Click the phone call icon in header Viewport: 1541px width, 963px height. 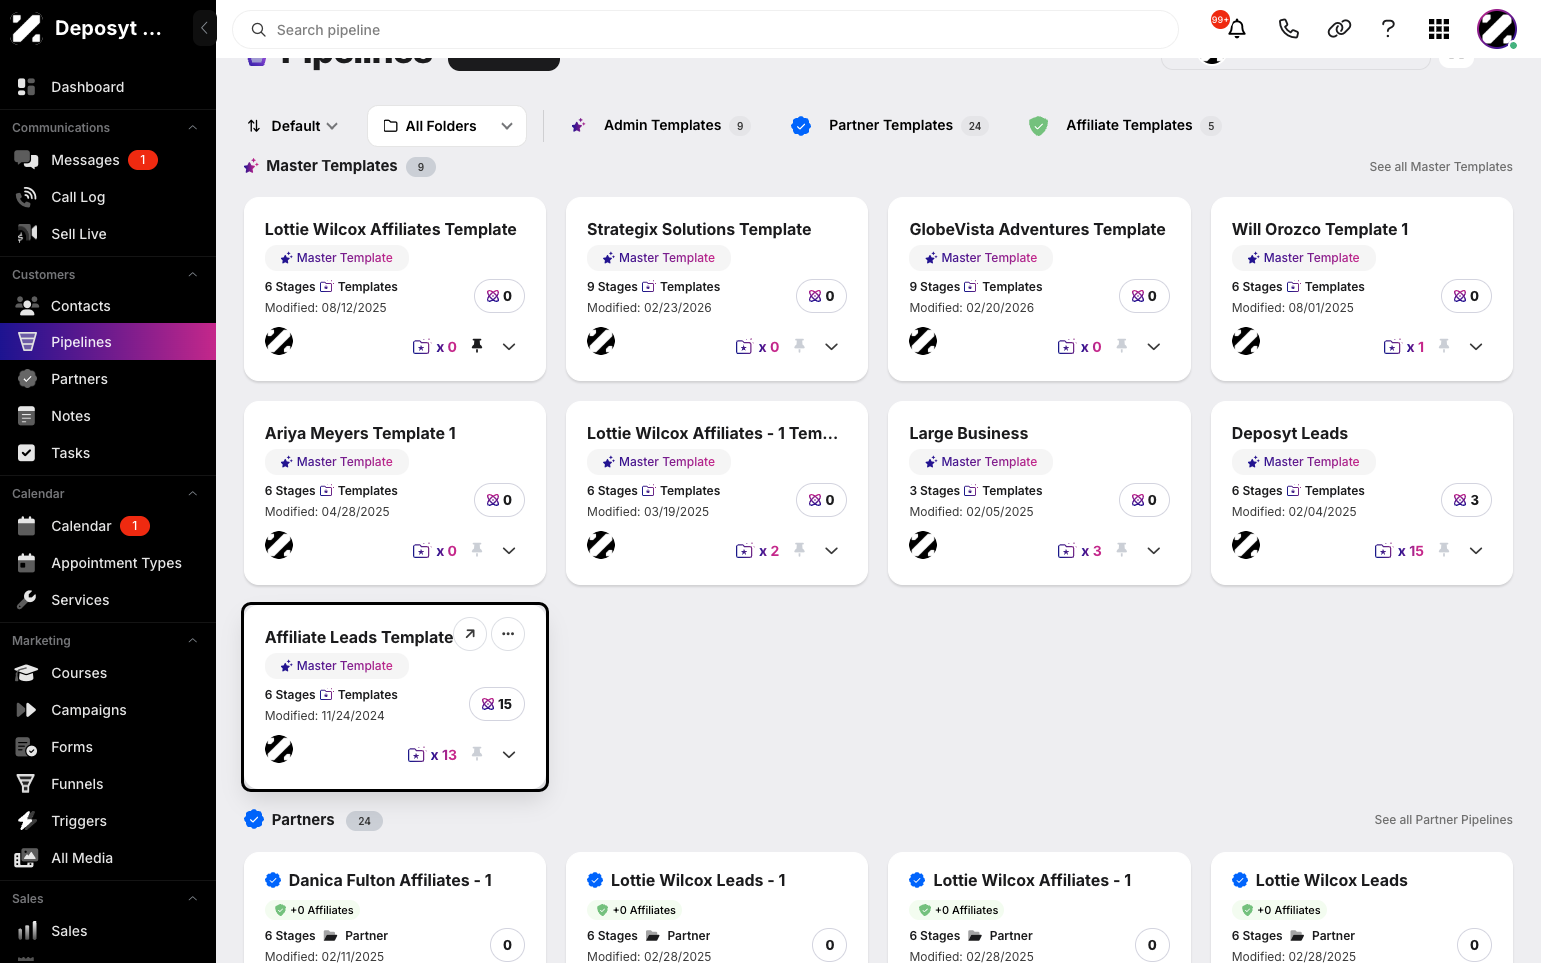[1289, 29]
